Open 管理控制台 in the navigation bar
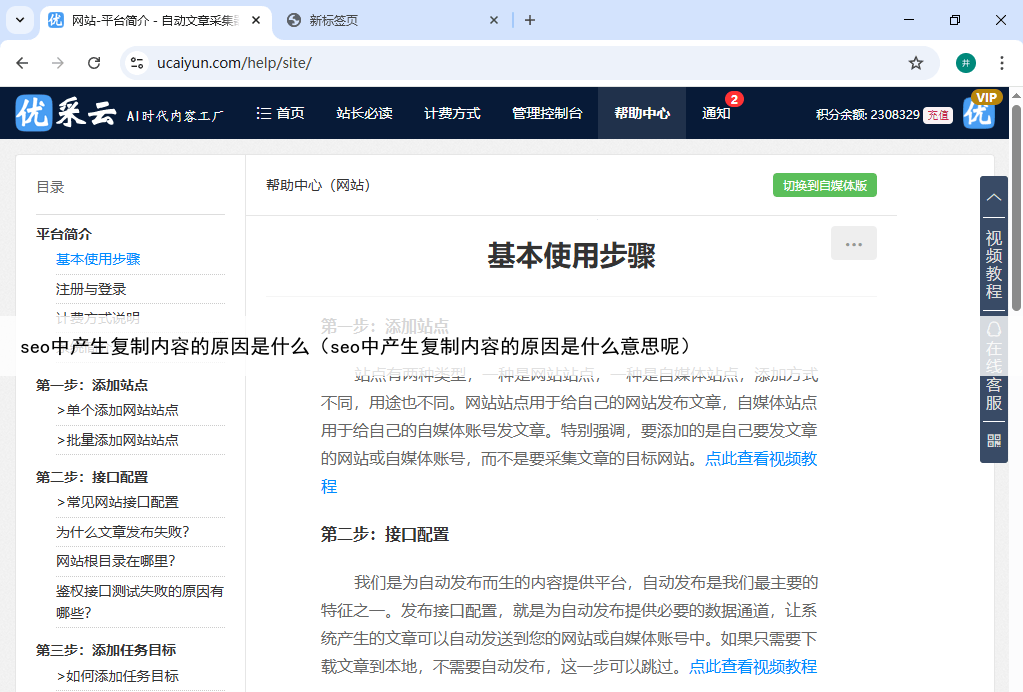This screenshot has width=1023, height=692. pyautogui.click(x=546, y=113)
